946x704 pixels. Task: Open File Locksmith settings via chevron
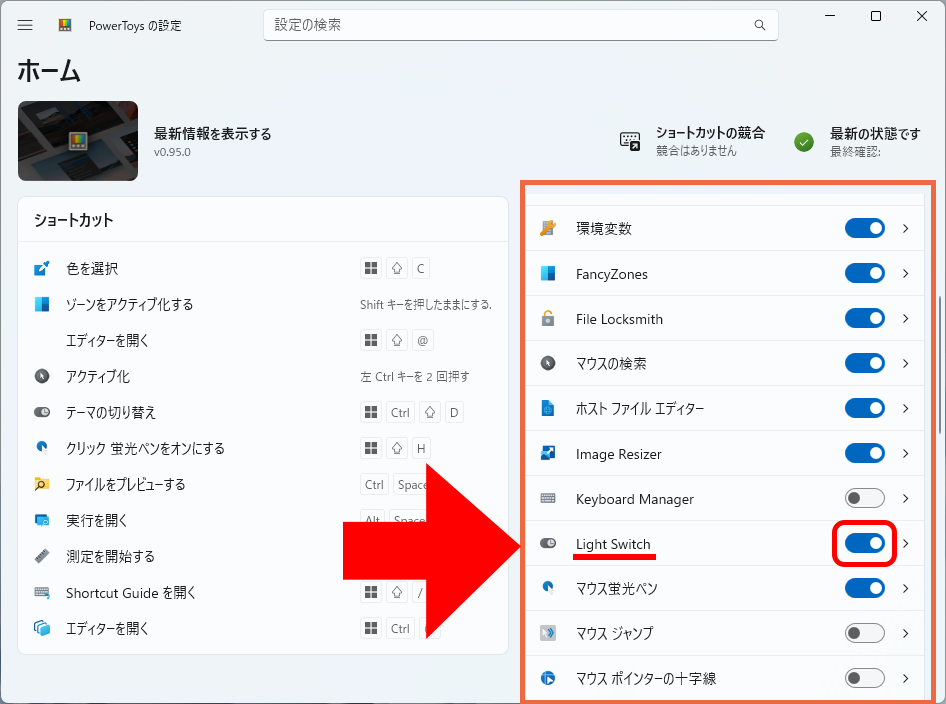click(906, 319)
